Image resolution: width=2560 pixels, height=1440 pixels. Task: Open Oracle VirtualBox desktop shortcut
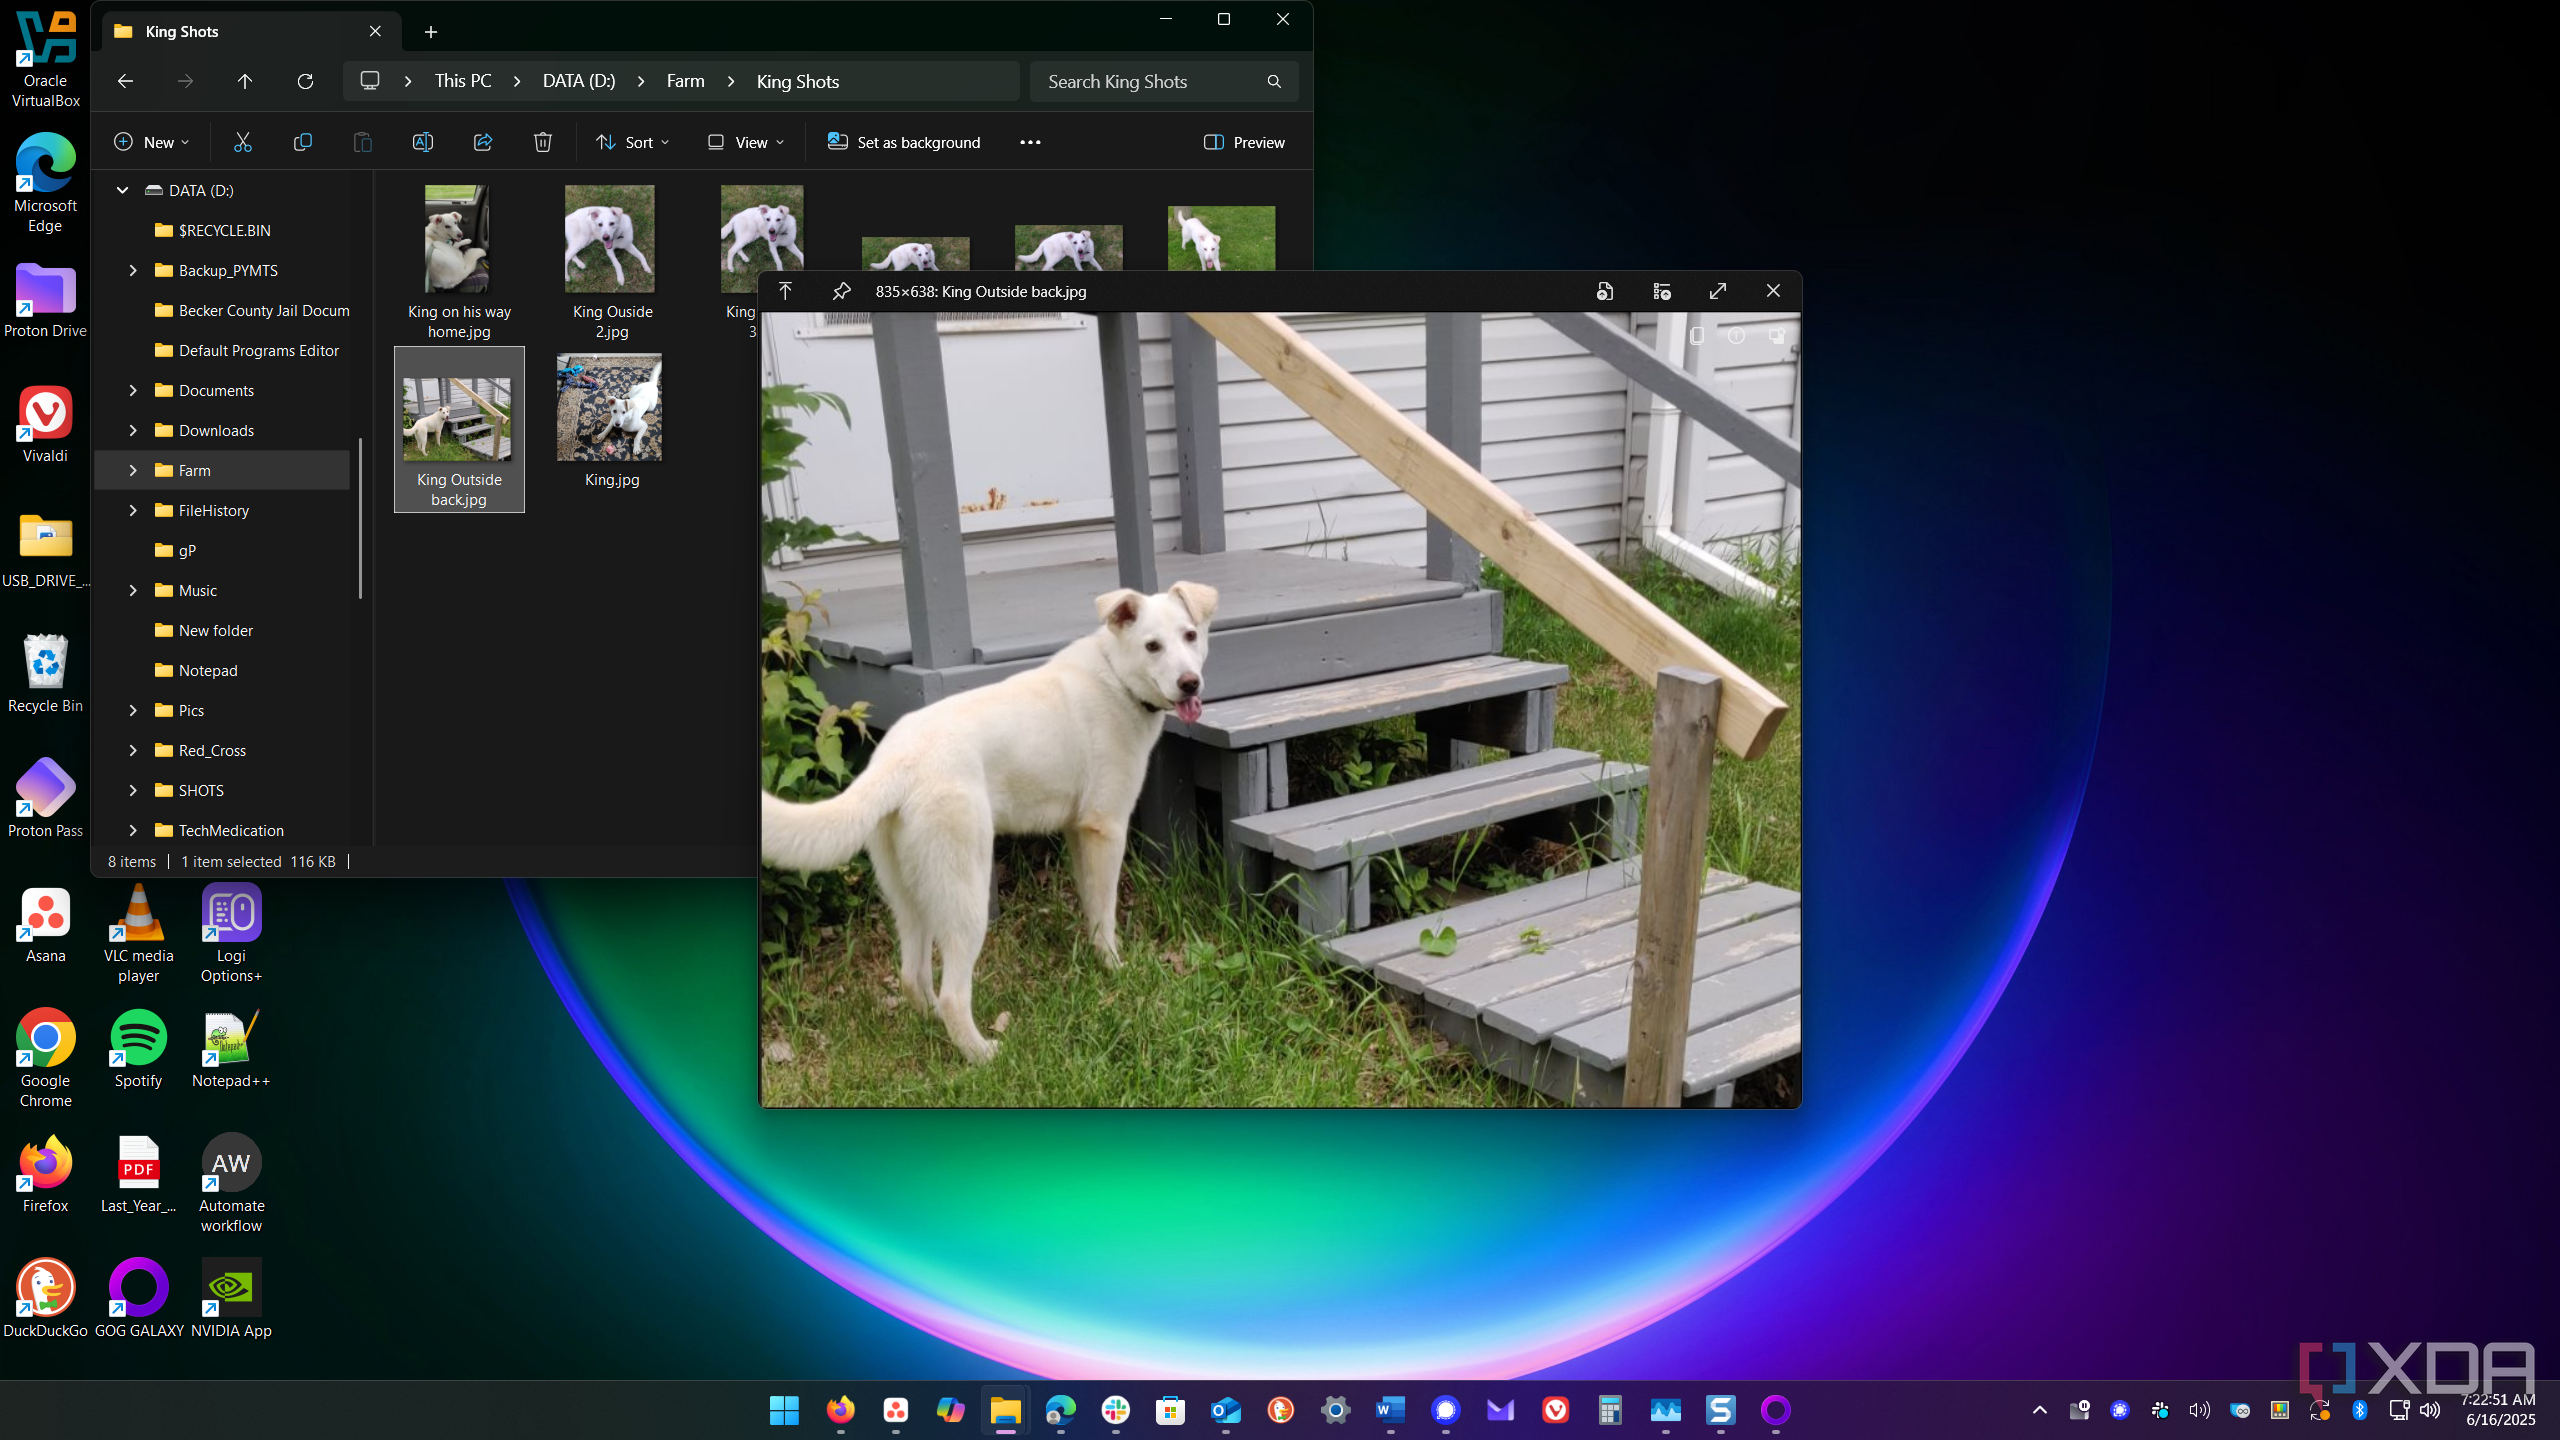(45, 60)
